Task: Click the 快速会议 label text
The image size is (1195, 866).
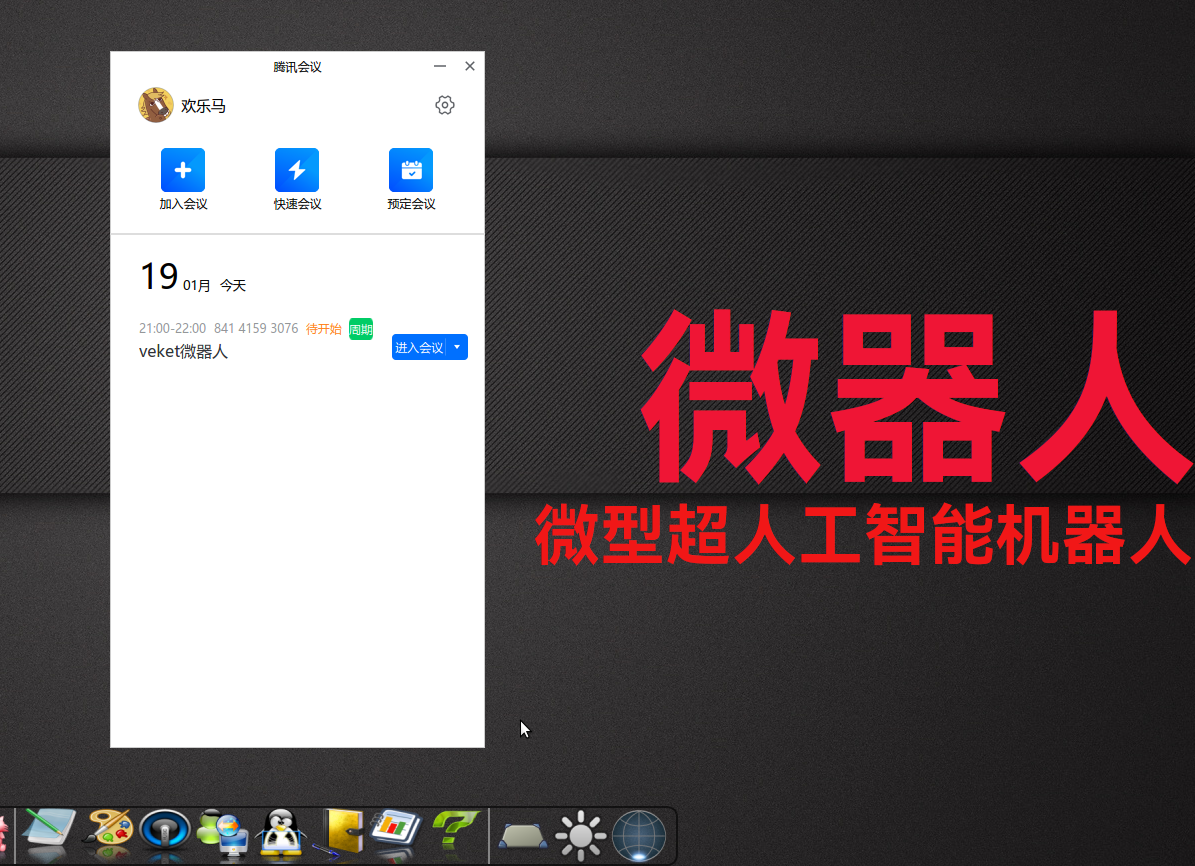Action: [297, 204]
